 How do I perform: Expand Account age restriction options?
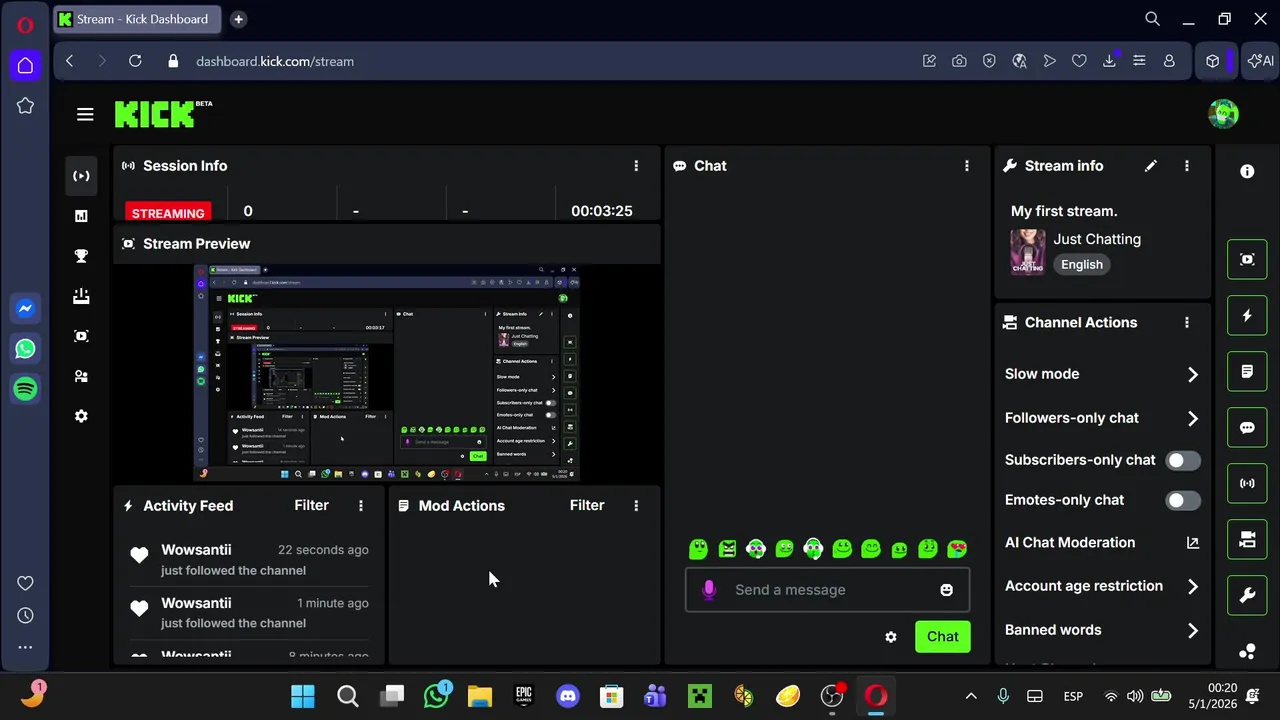coord(1192,586)
